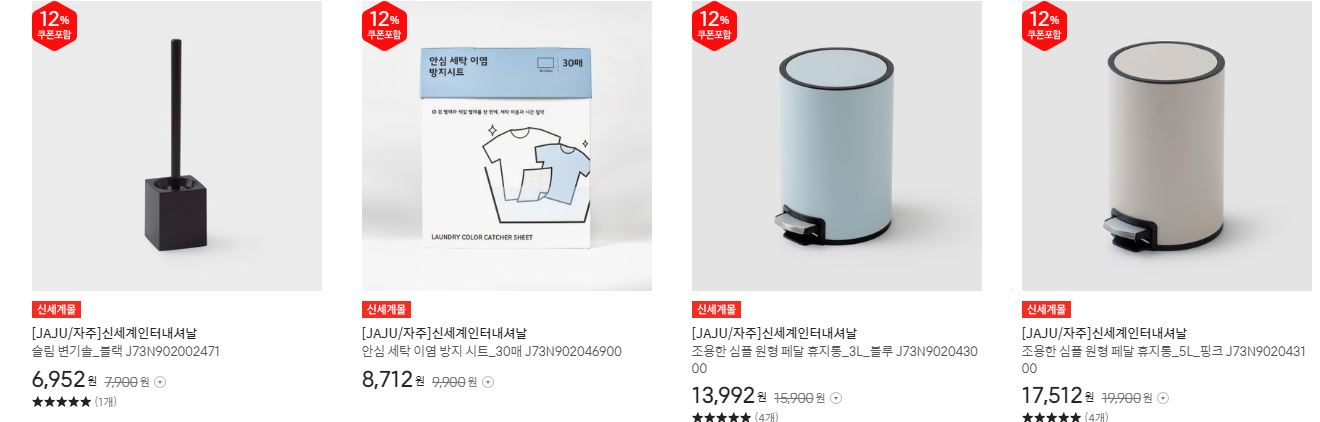
Task: Open 조용한 심플 원형 페달 휴지통_3L_블루 link
Action: [x=835, y=360]
